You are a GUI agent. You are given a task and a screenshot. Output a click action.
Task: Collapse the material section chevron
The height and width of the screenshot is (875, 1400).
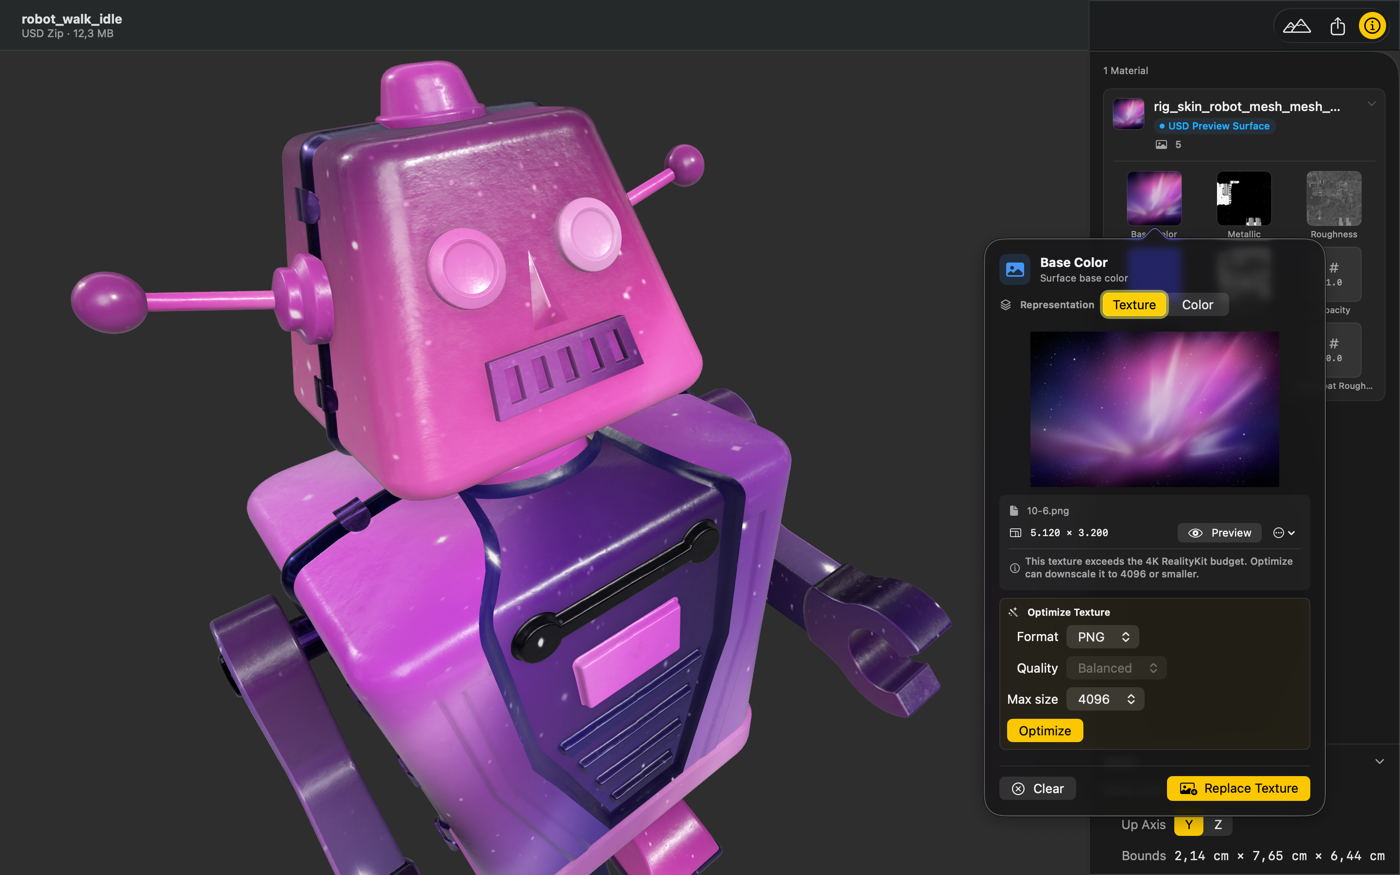1372,104
